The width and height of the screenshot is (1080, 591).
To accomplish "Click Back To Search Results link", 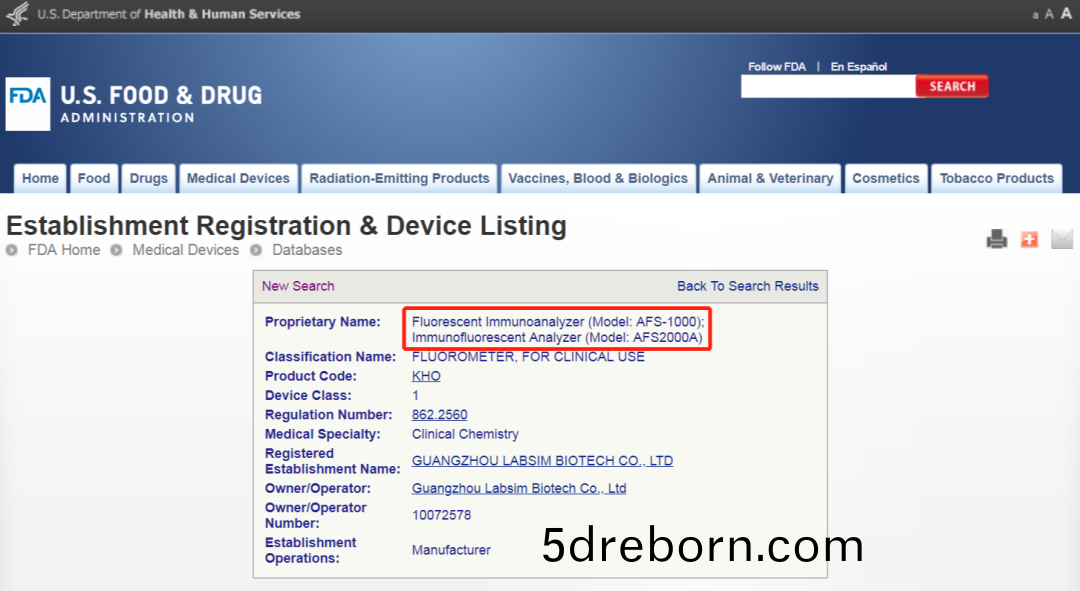I will coord(747,286).
